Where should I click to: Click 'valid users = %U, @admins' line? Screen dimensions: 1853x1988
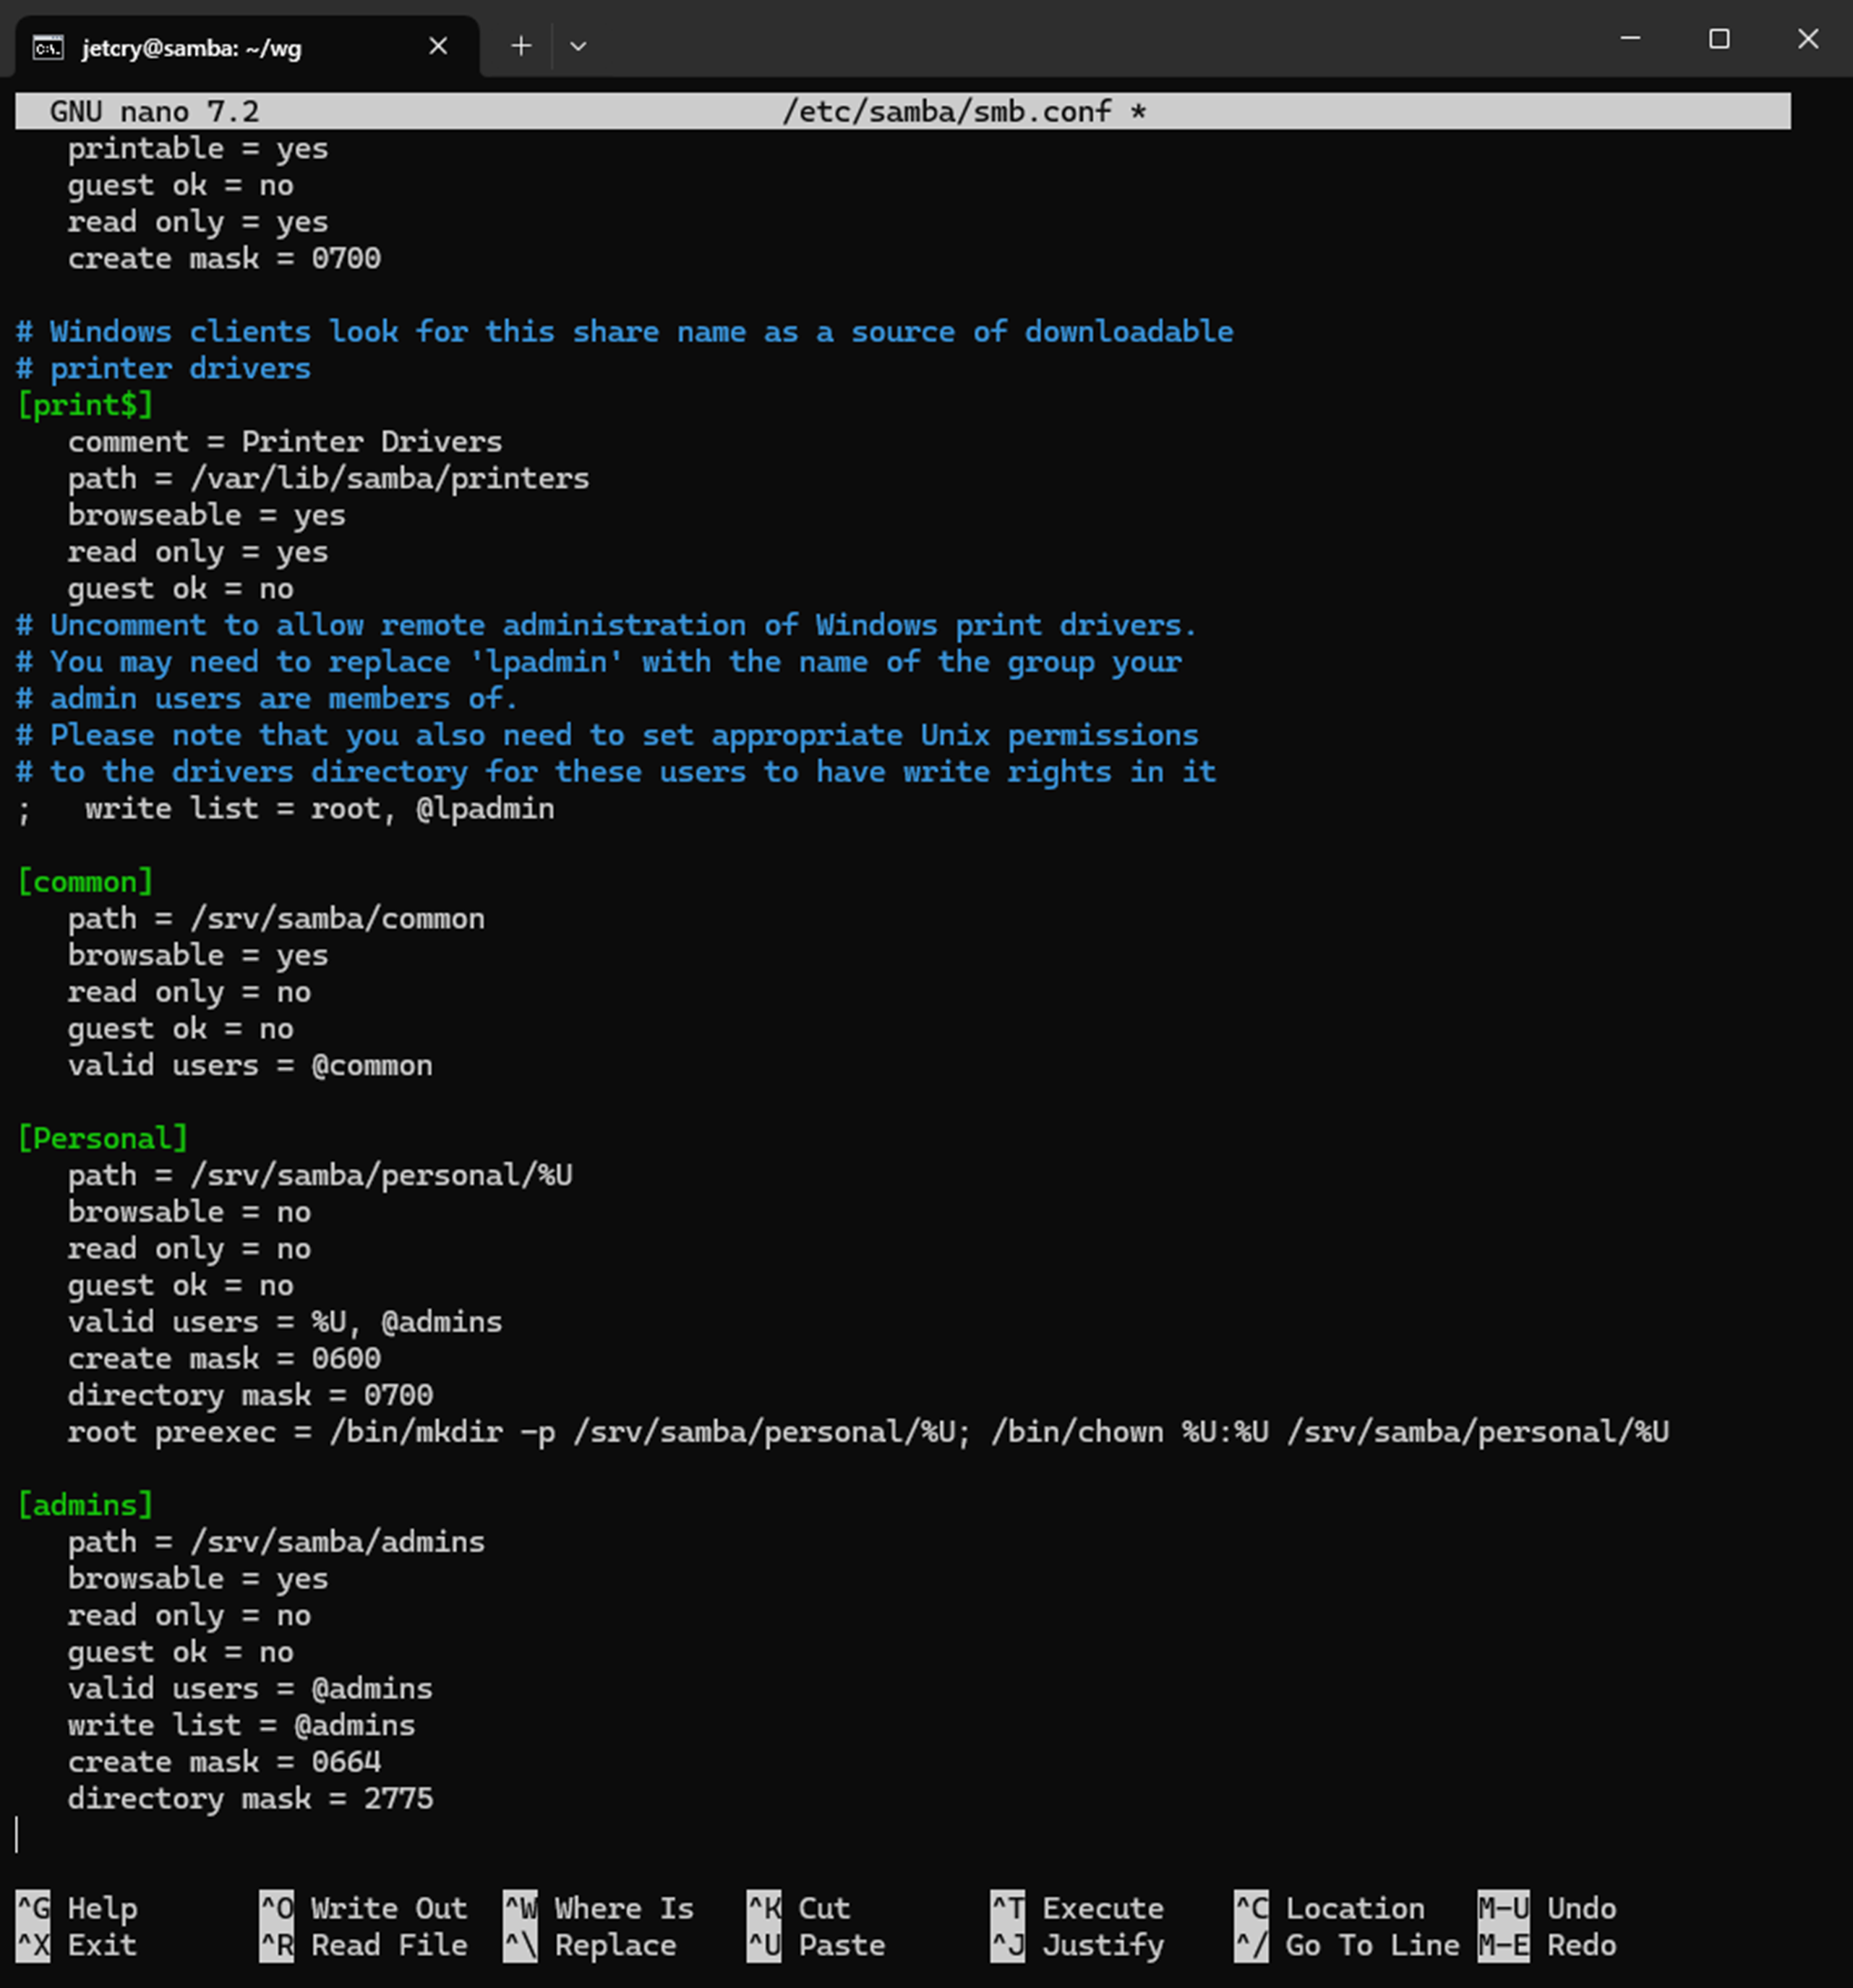[x=285, y=1322]
